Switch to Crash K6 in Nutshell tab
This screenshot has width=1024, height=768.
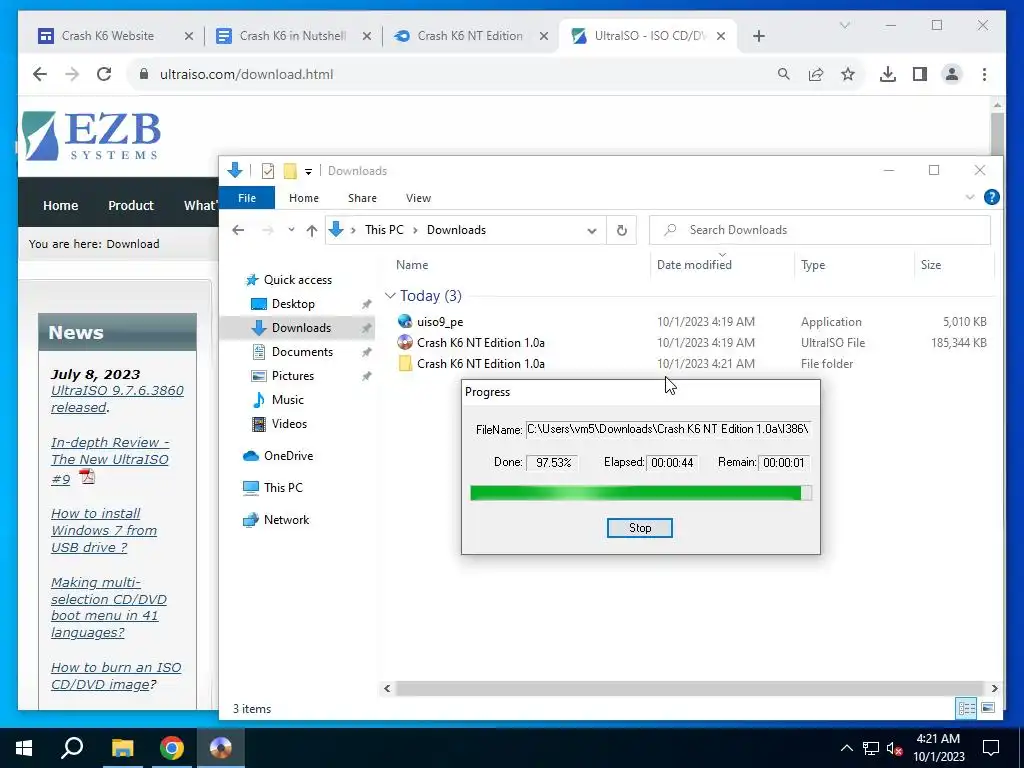click(293, 36)
